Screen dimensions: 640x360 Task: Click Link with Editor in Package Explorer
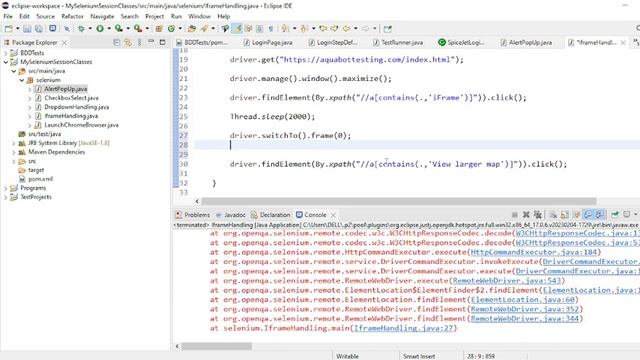point(128,42)
